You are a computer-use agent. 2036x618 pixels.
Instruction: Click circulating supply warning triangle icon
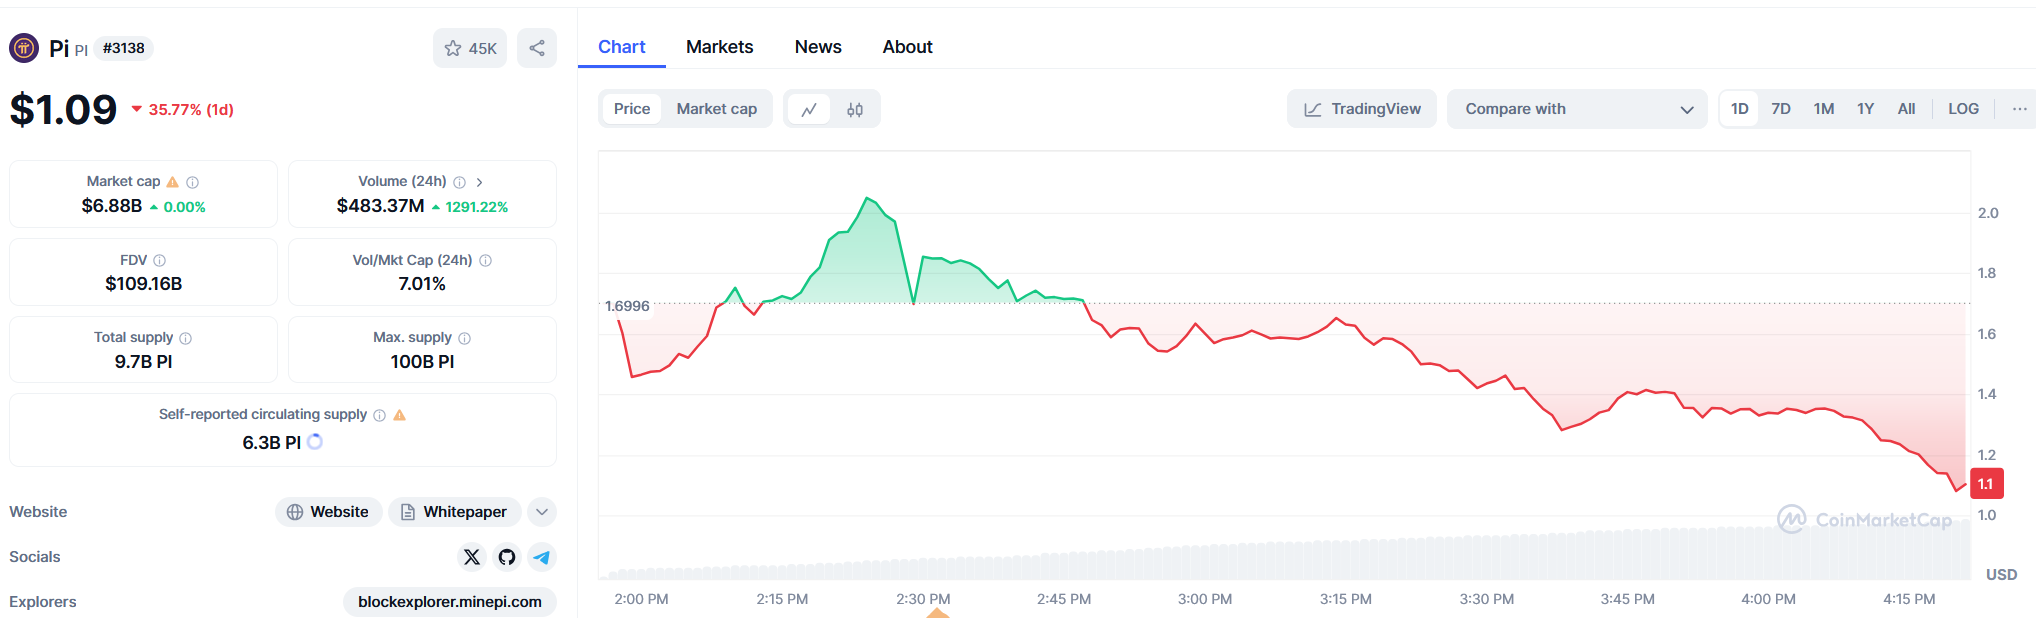click(x=400, y=415)
